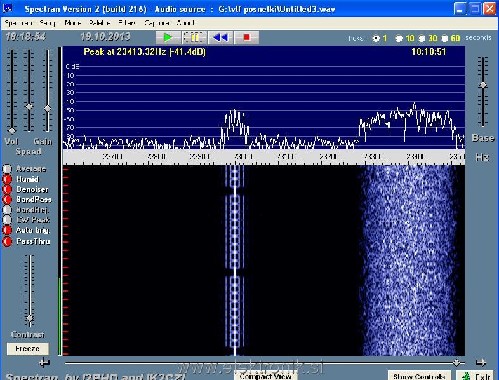Click the left arrow icon below the waterfall
499x380 pixels.
pos(44,362)
